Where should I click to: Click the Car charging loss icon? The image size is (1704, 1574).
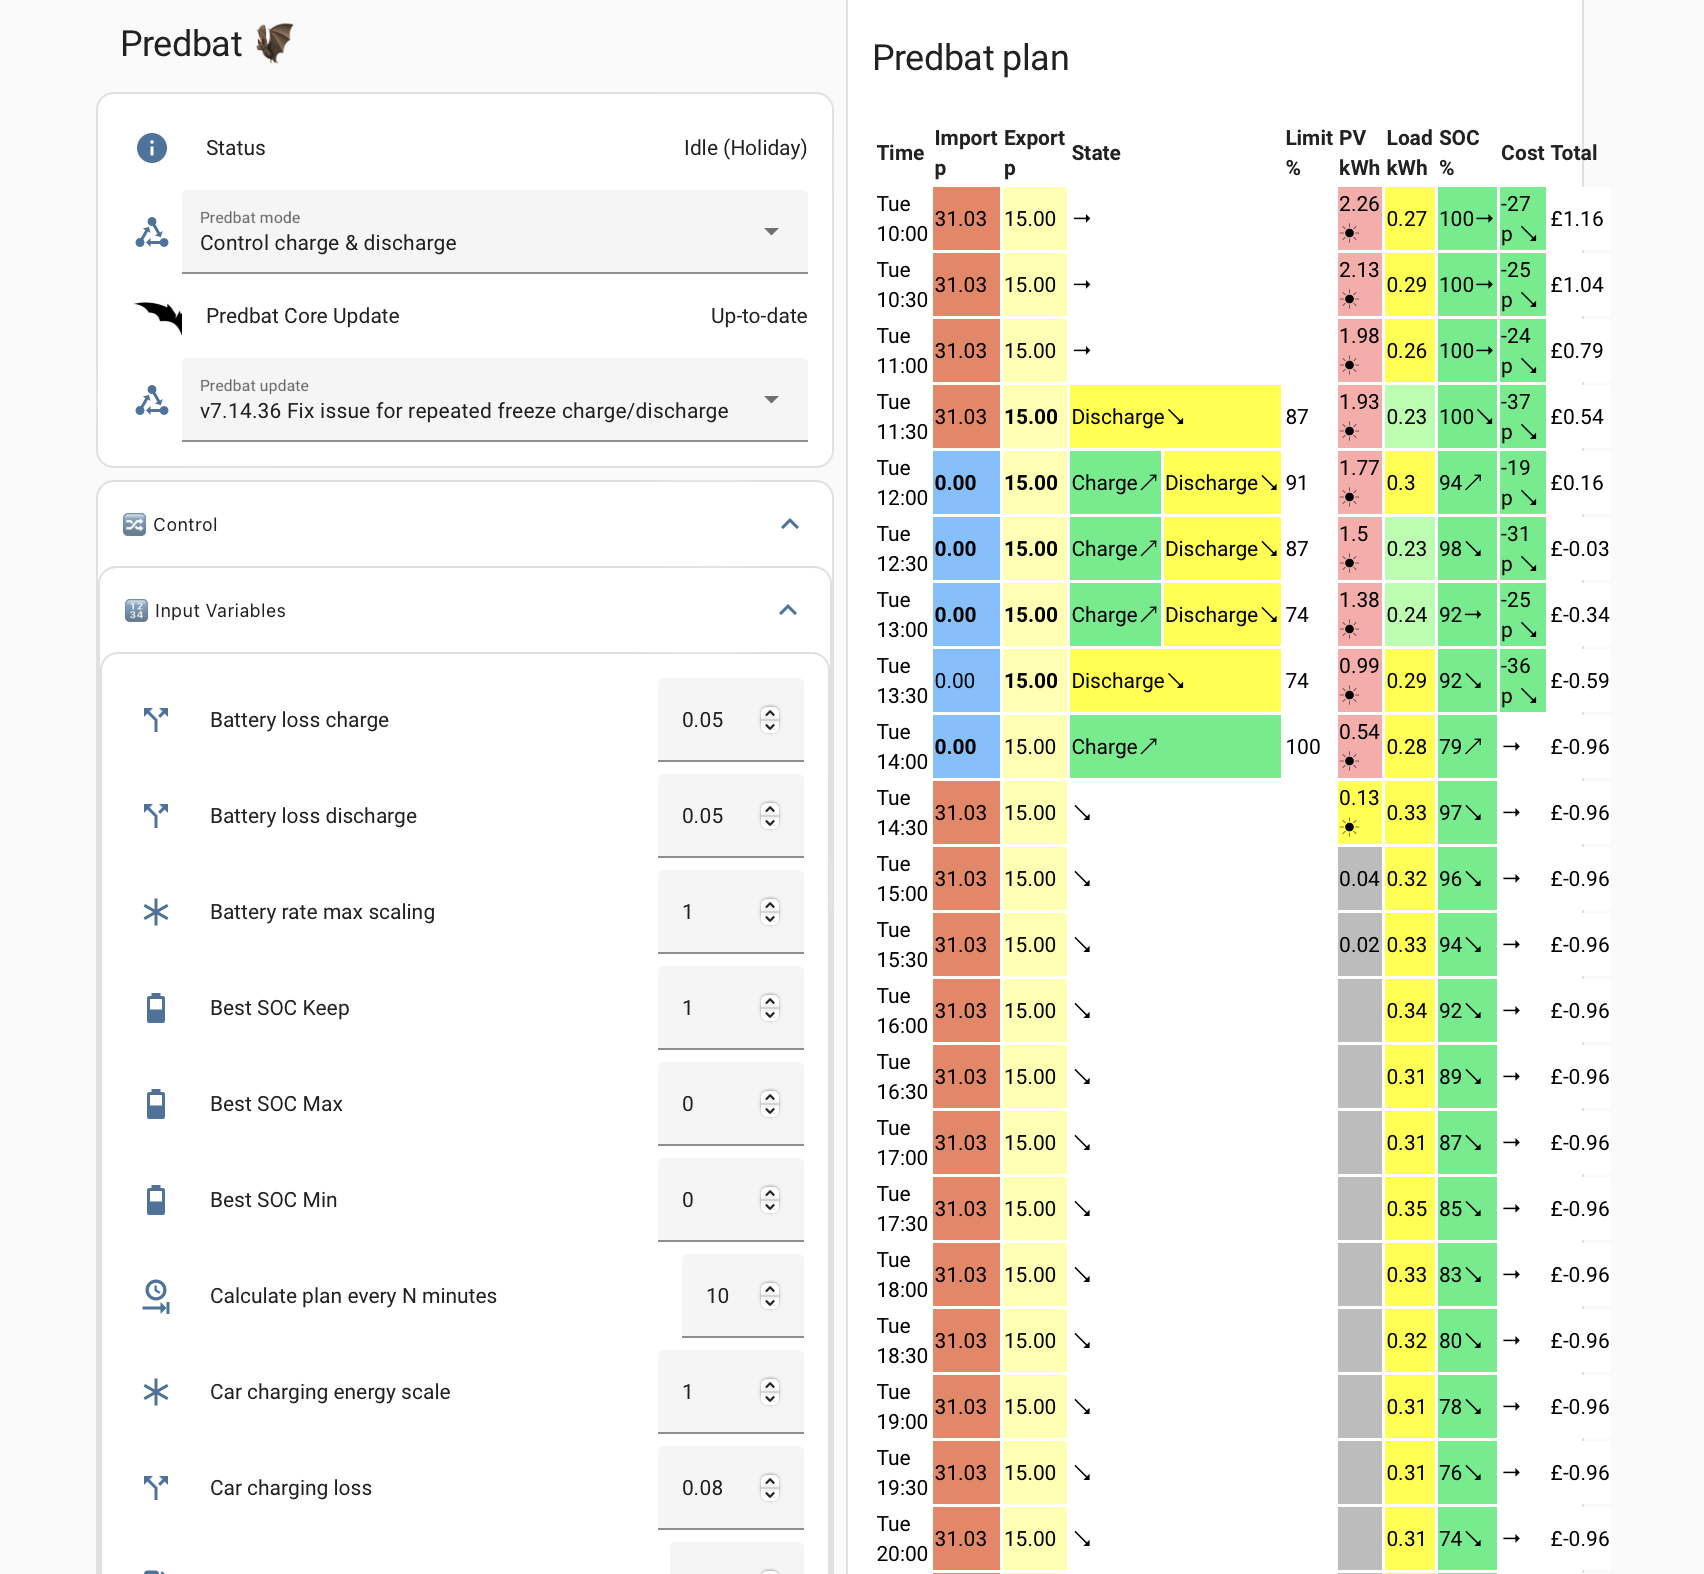coord(156,1487)
